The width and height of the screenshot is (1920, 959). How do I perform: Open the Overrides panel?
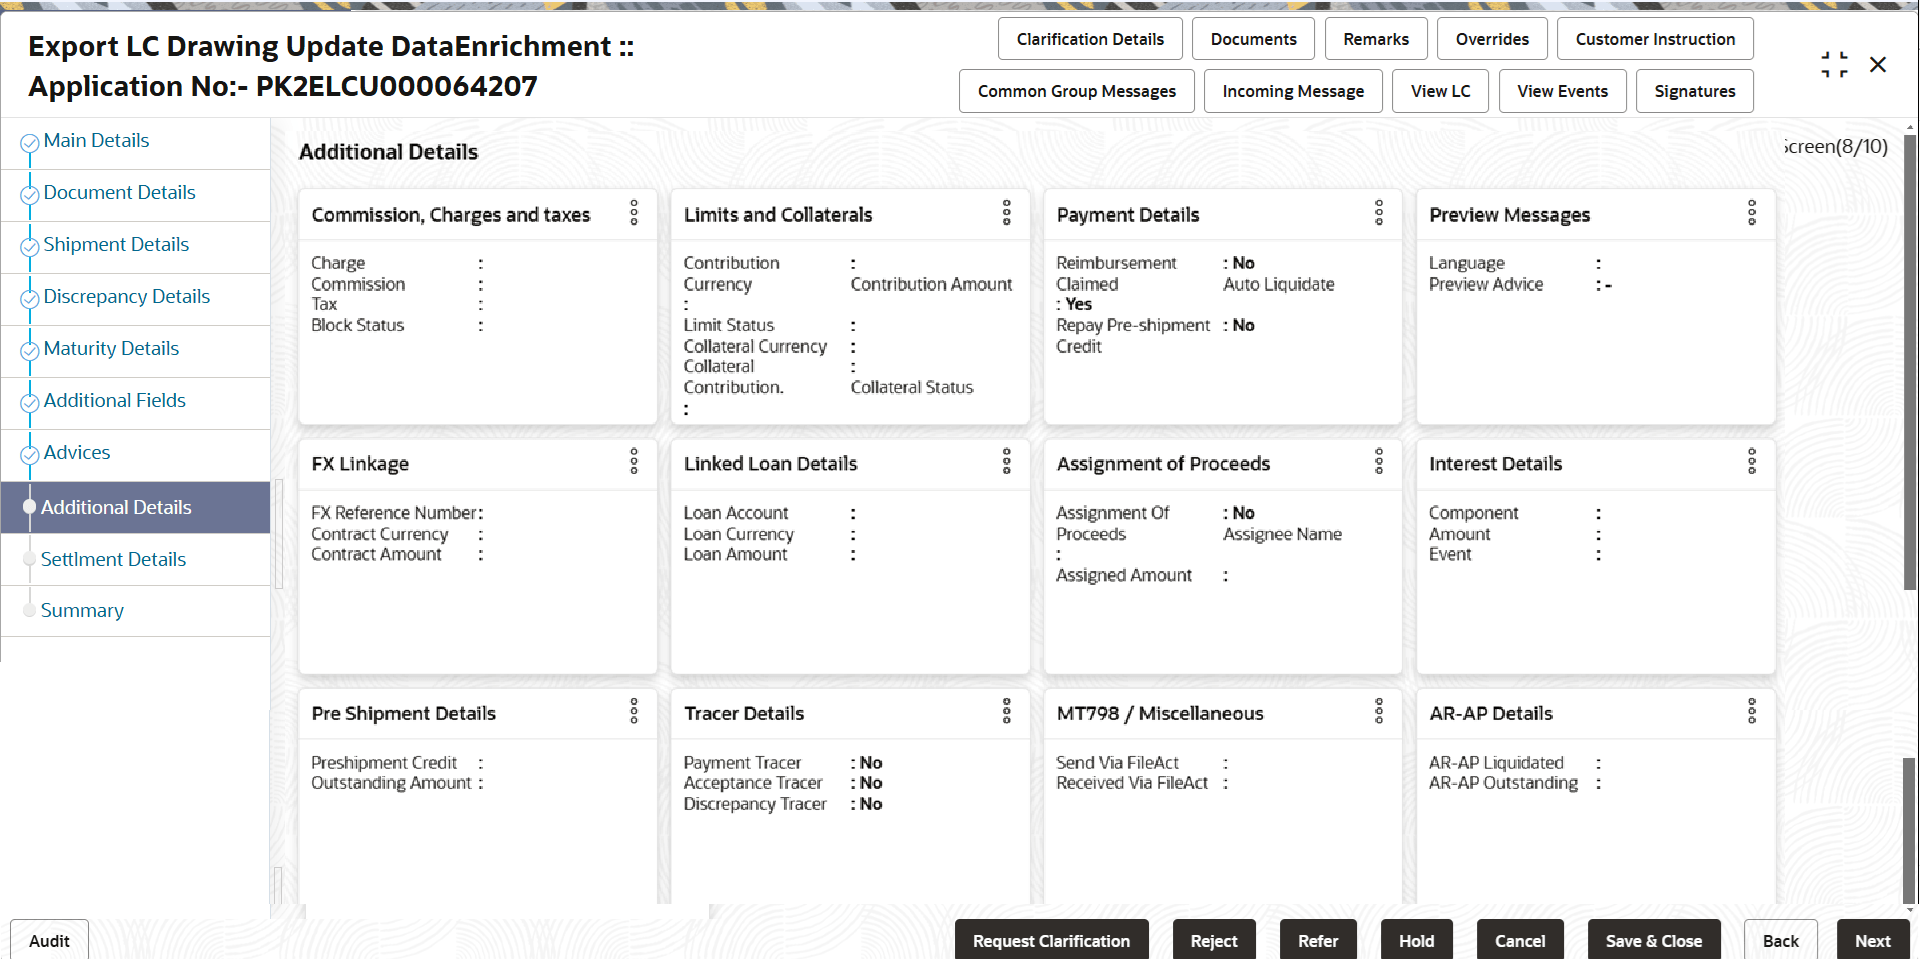[1492, 39]
